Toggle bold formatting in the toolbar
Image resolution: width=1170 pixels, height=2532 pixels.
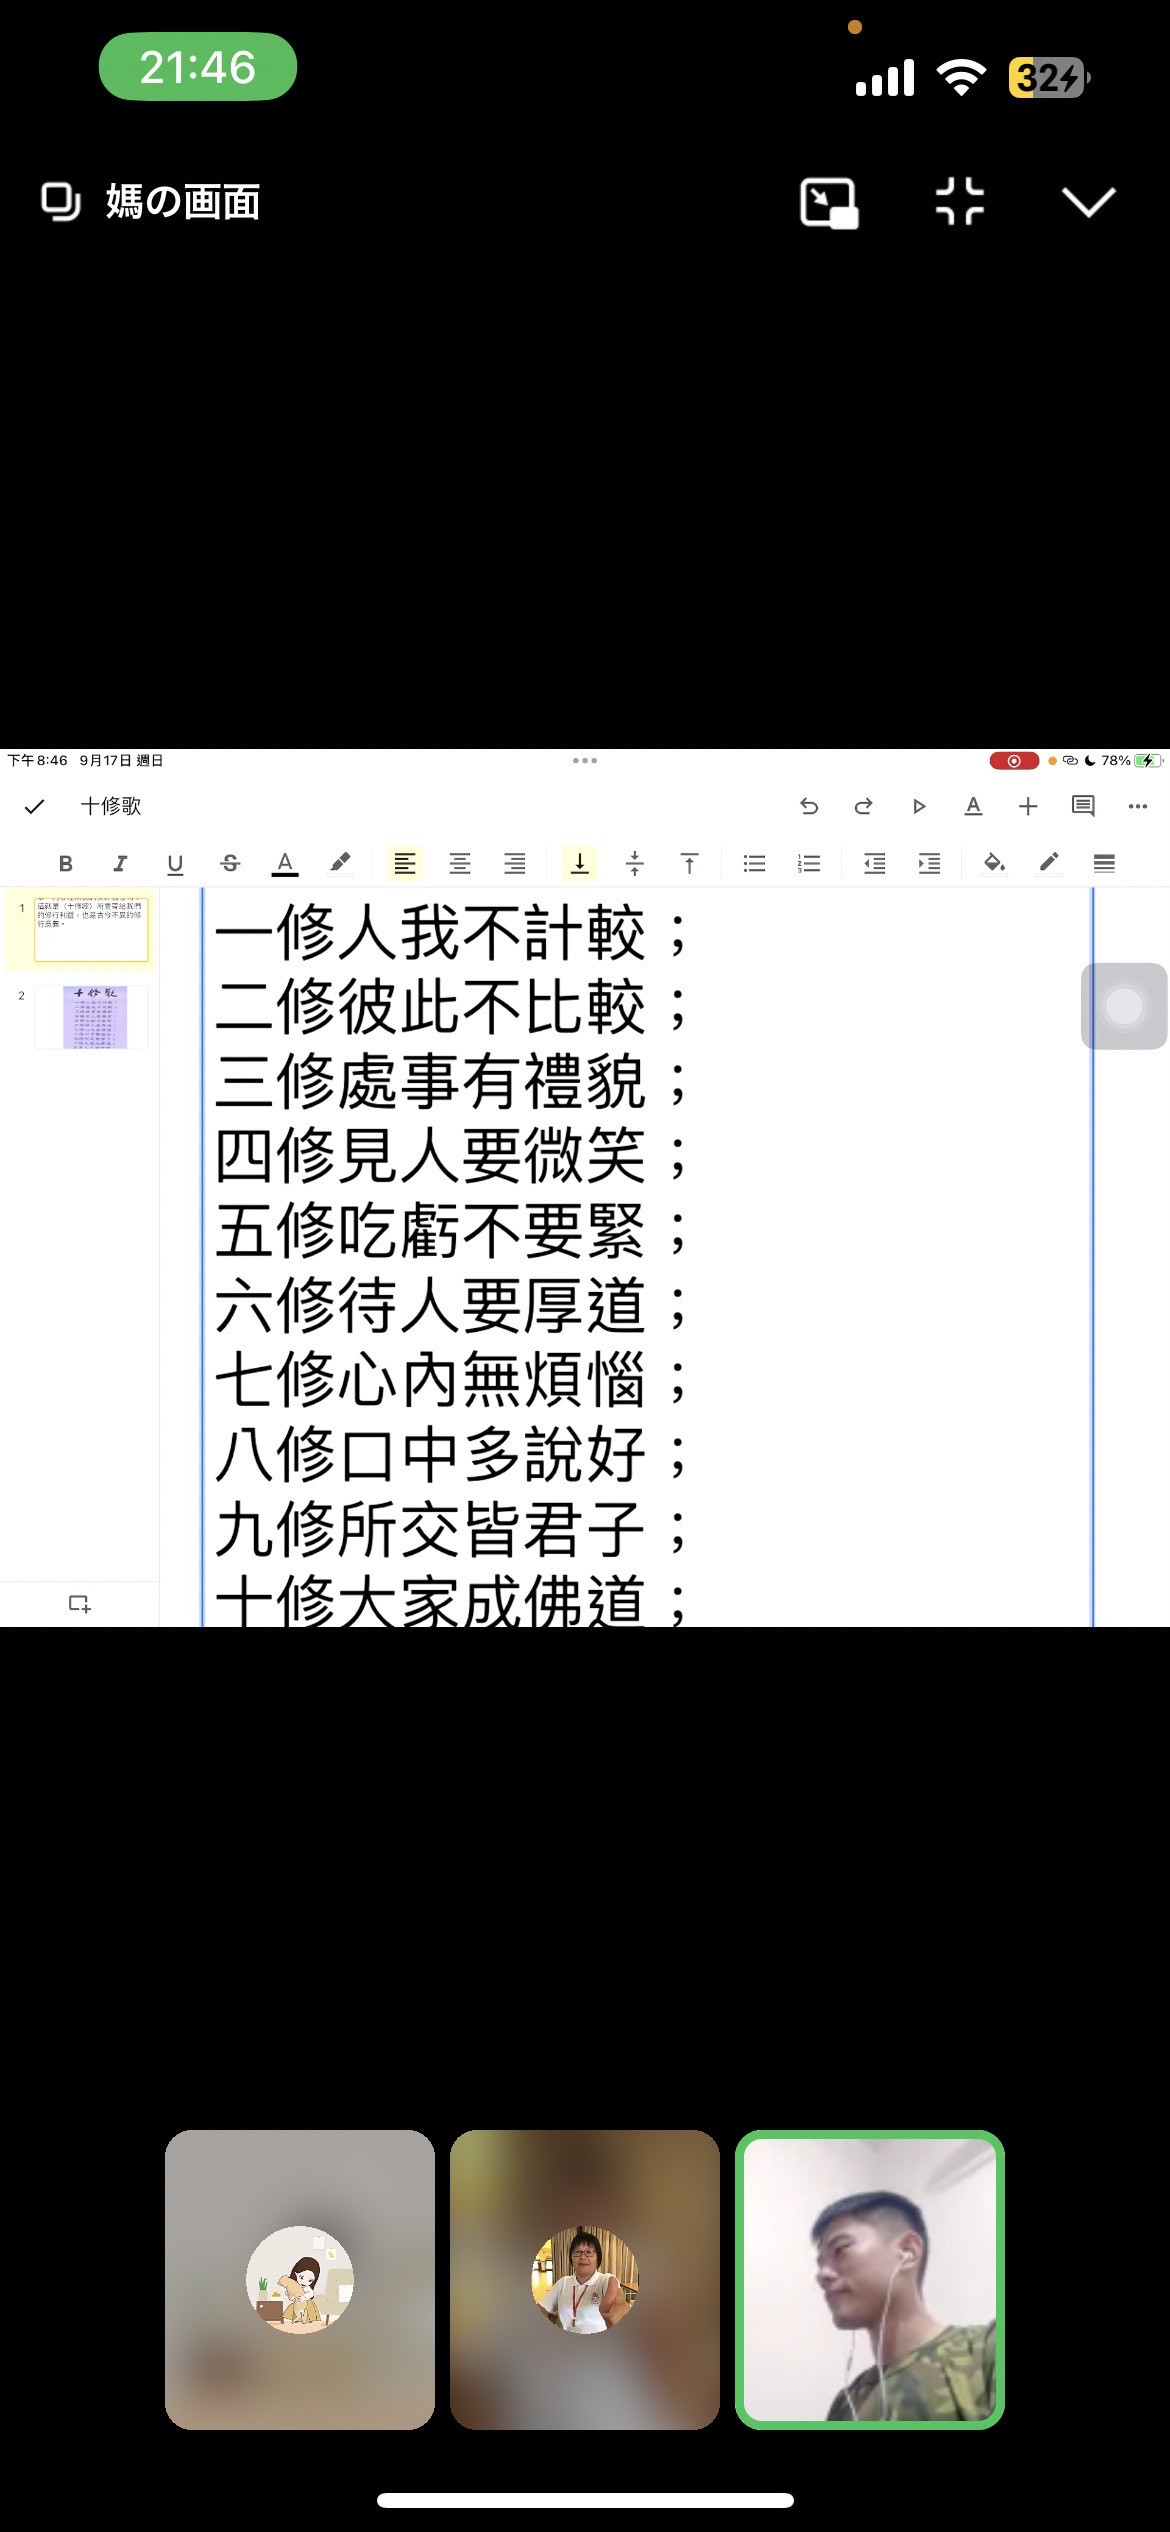(66, 864)
